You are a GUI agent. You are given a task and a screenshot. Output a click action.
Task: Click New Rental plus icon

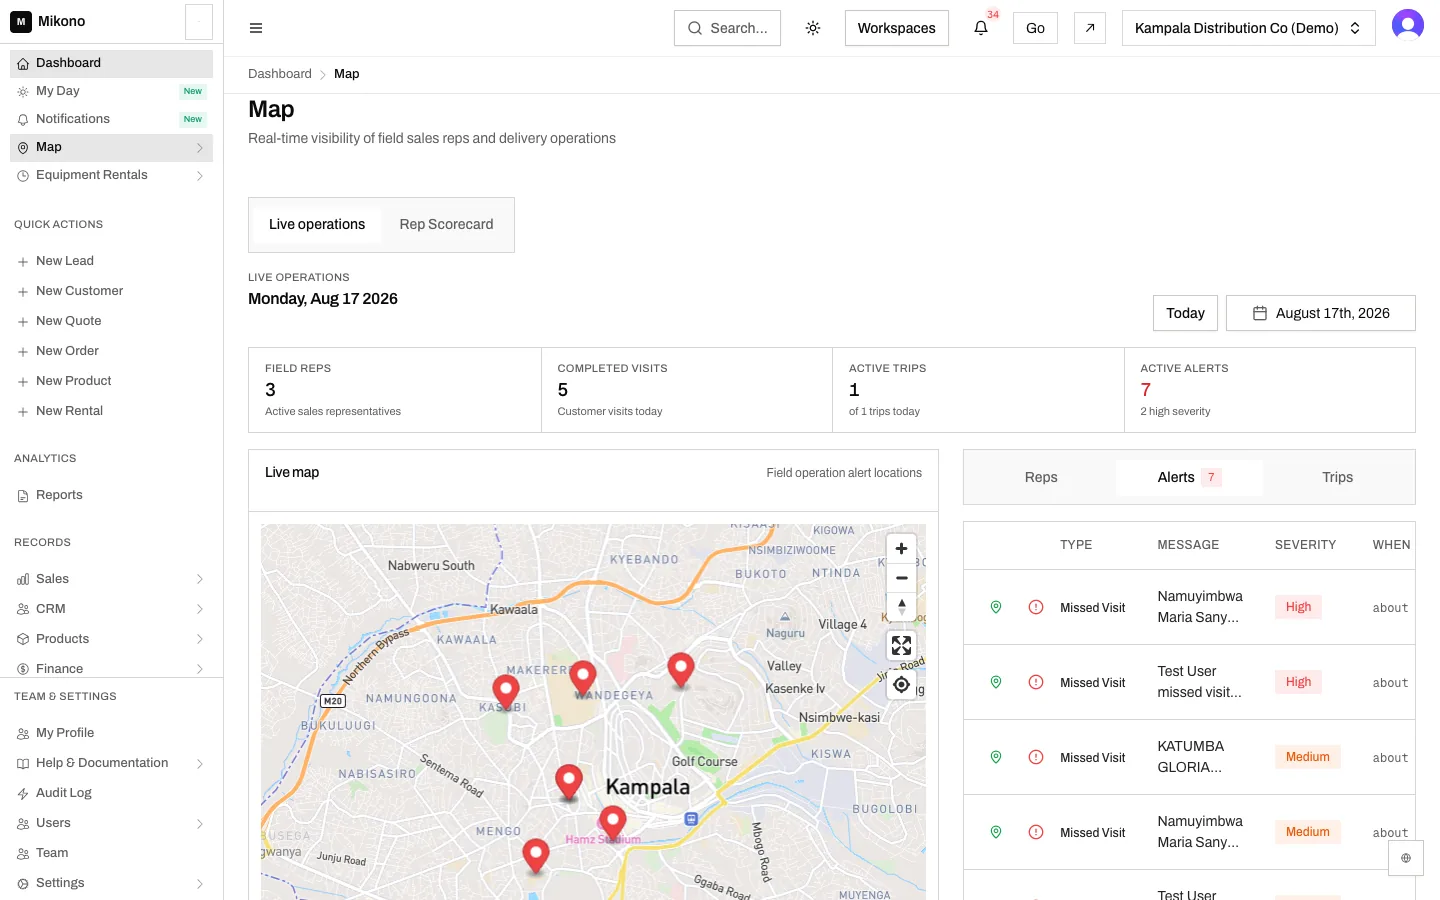click(23, 412)
